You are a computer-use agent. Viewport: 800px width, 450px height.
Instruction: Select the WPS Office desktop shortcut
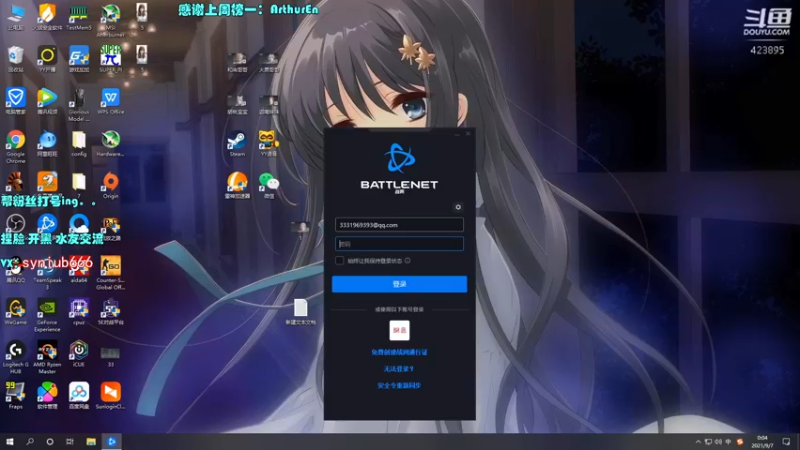[110, 101]
